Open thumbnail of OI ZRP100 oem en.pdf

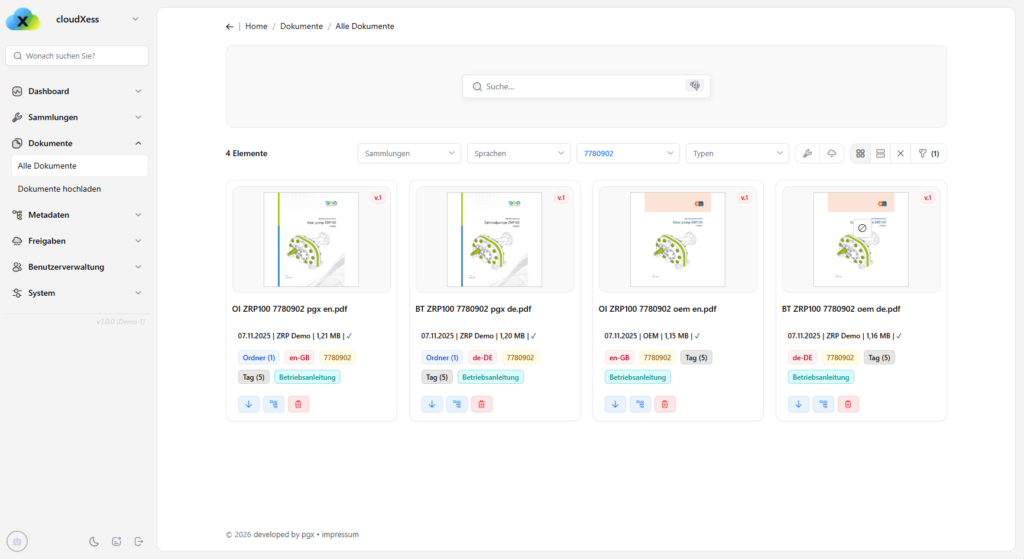pos(678,240)
